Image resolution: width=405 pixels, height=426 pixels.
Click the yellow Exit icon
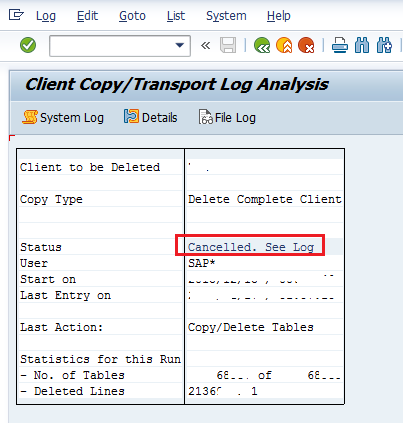click(x=284, y=45)
